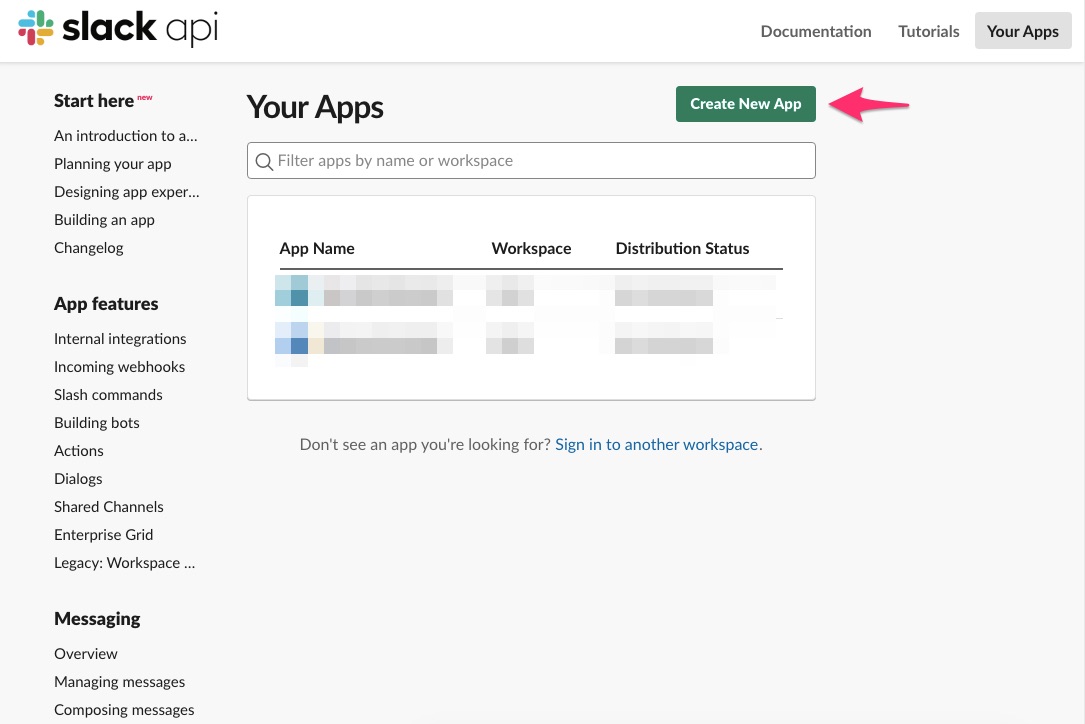Focus the Filter apps by name field
1085x724 pixels.
pyautogui.click(x=531, y=161)
